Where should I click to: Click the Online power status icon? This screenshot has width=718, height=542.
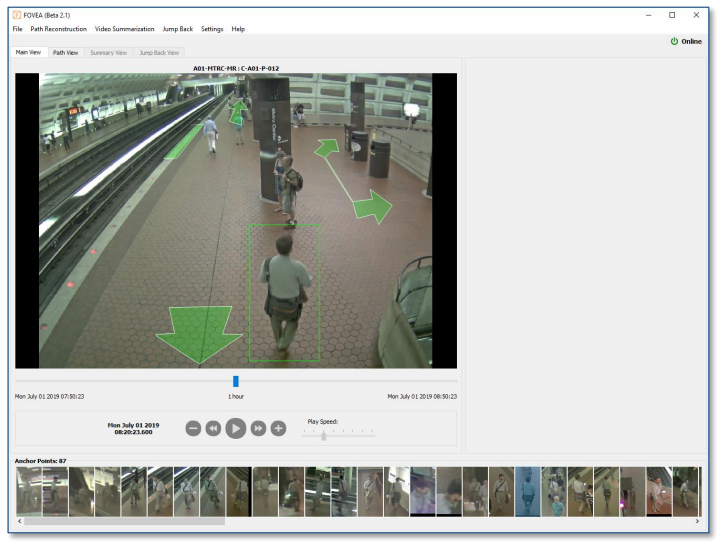(x=674, y=41)
